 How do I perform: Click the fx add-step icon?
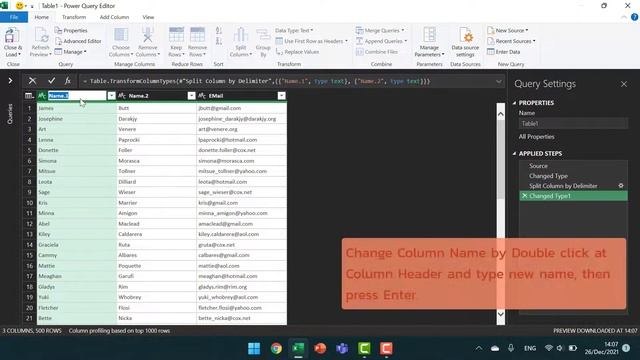pyautogui.click(x=68, y=81)
